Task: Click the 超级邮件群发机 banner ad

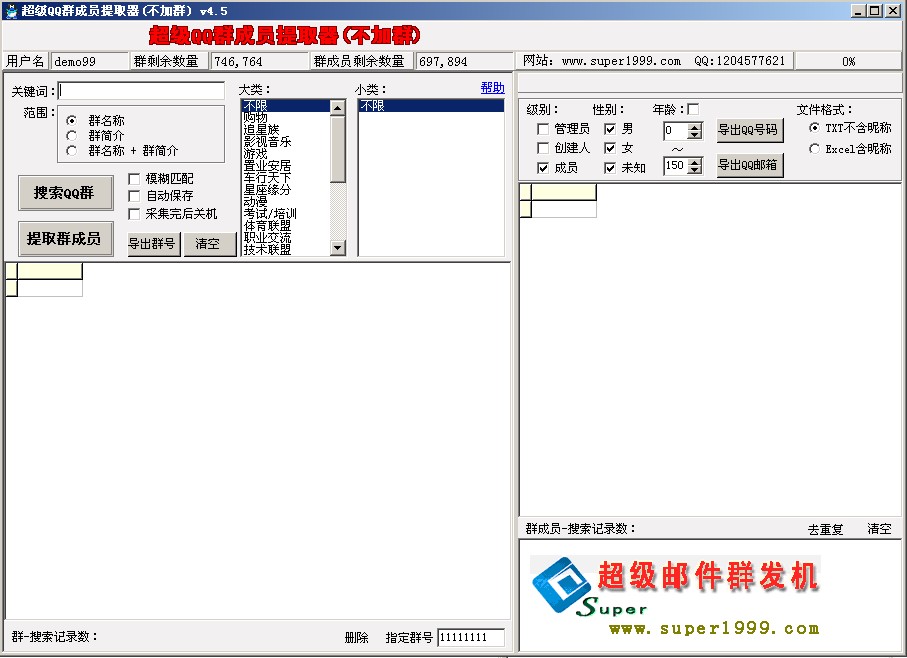Action: [x=676, y=596]
